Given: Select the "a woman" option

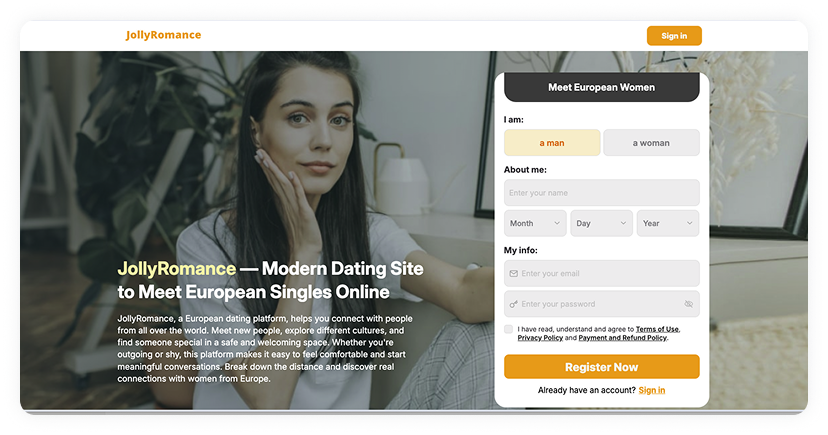Looking at the screenshot, I should (x=651, y=143).
